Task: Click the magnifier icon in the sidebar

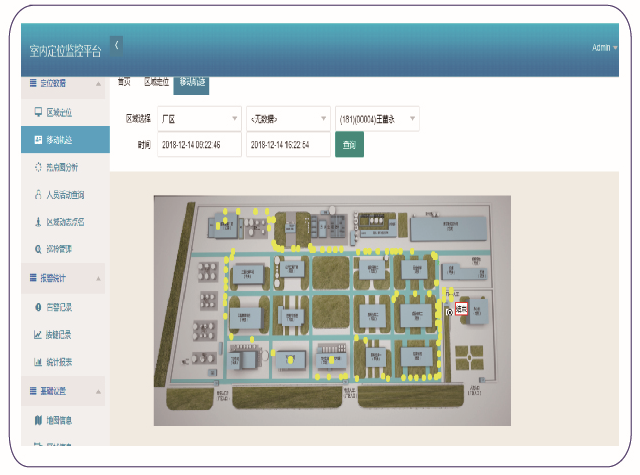Action: pyautogui.click(x=38, y=248)
